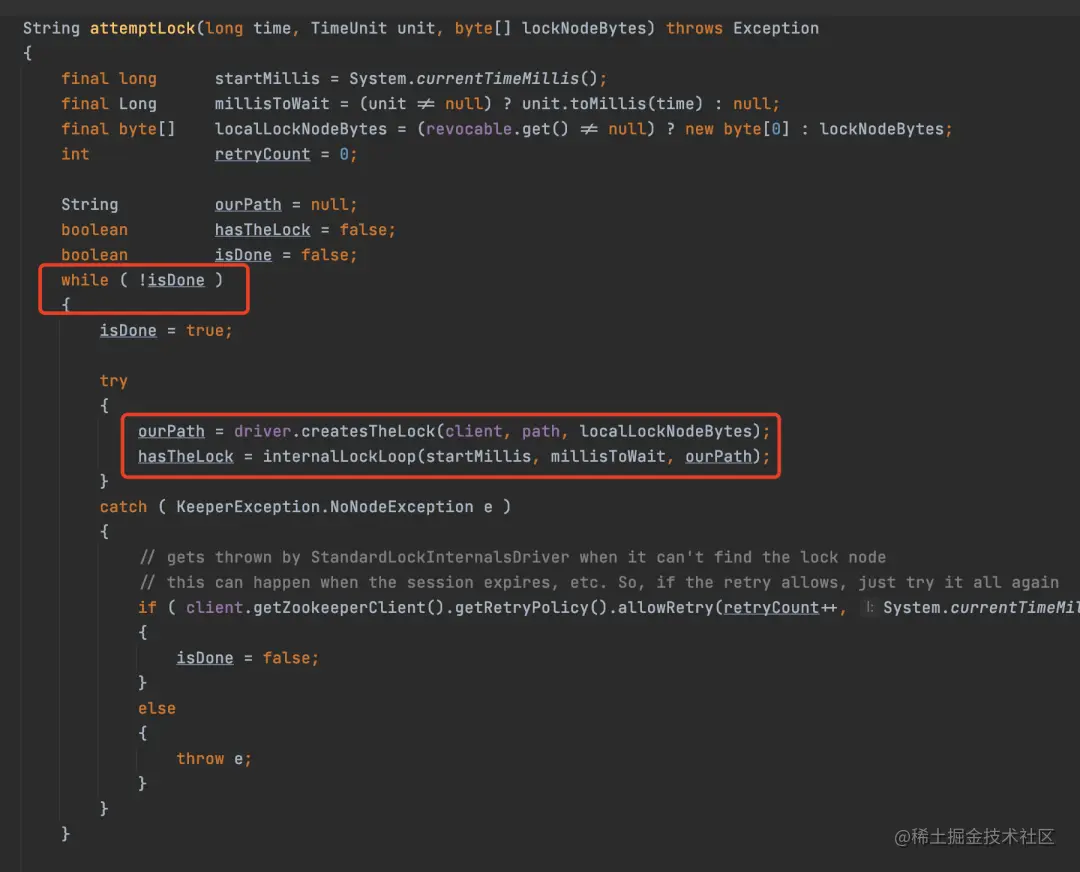Click the attemptLock method name
The height and width of the screenshot is (872, 1080).
143,28
